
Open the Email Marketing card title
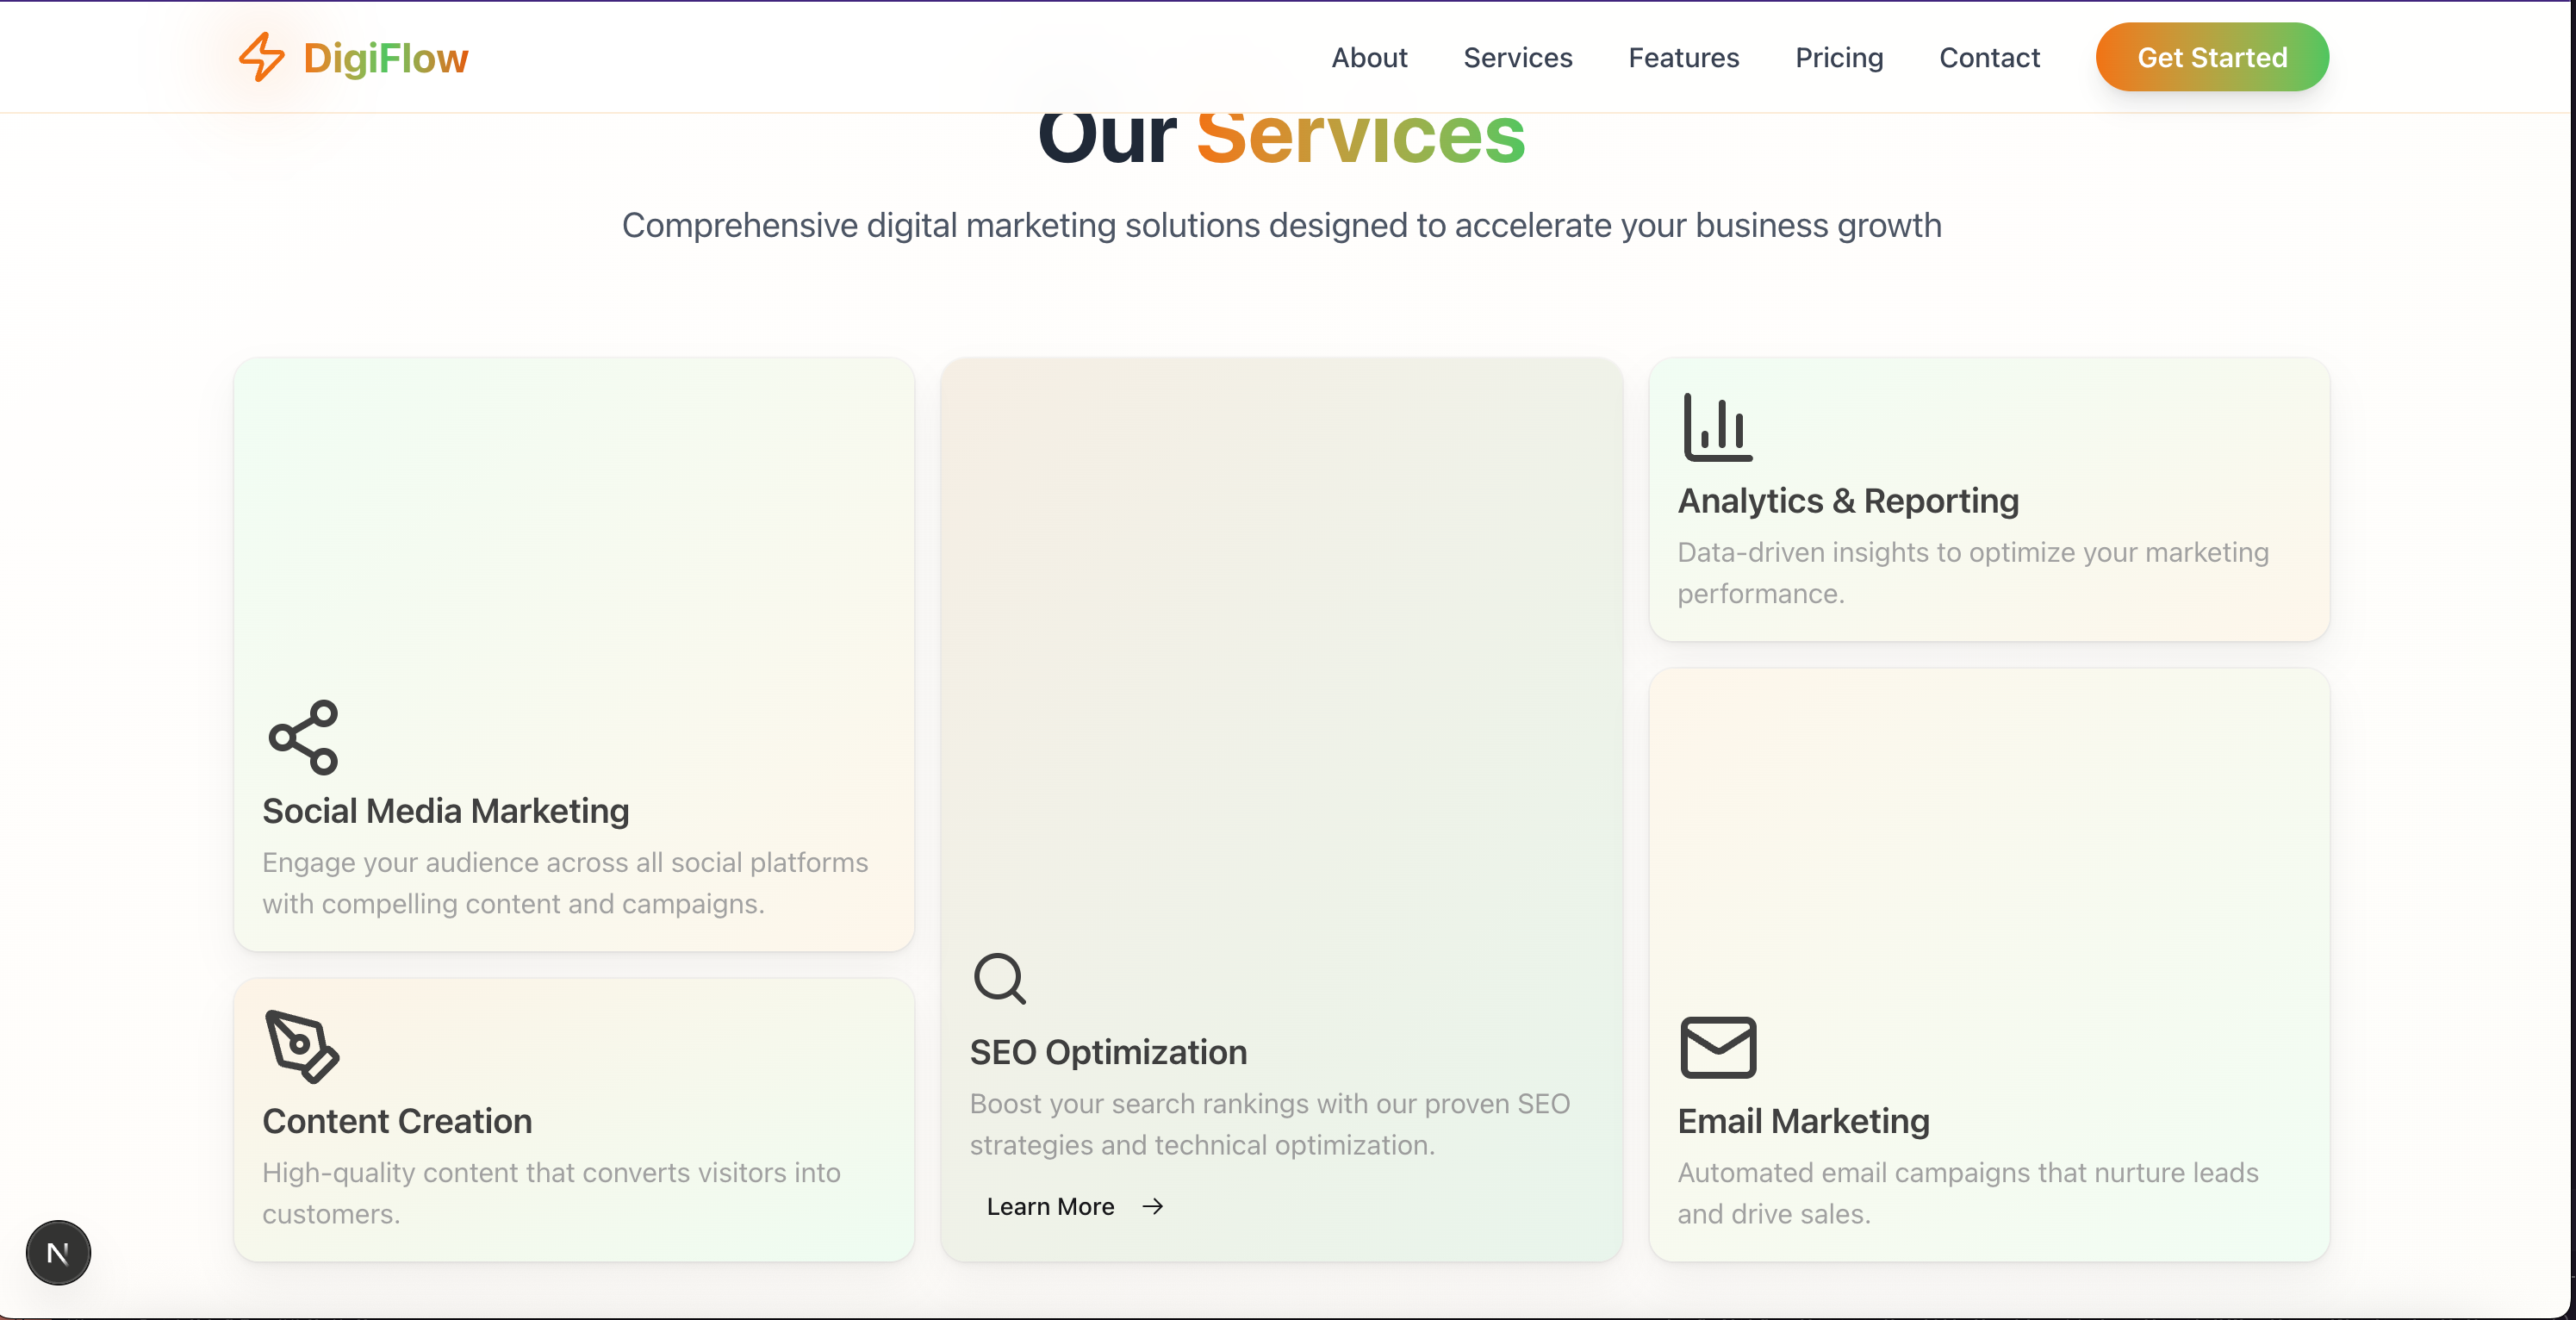point(1803,1120)
